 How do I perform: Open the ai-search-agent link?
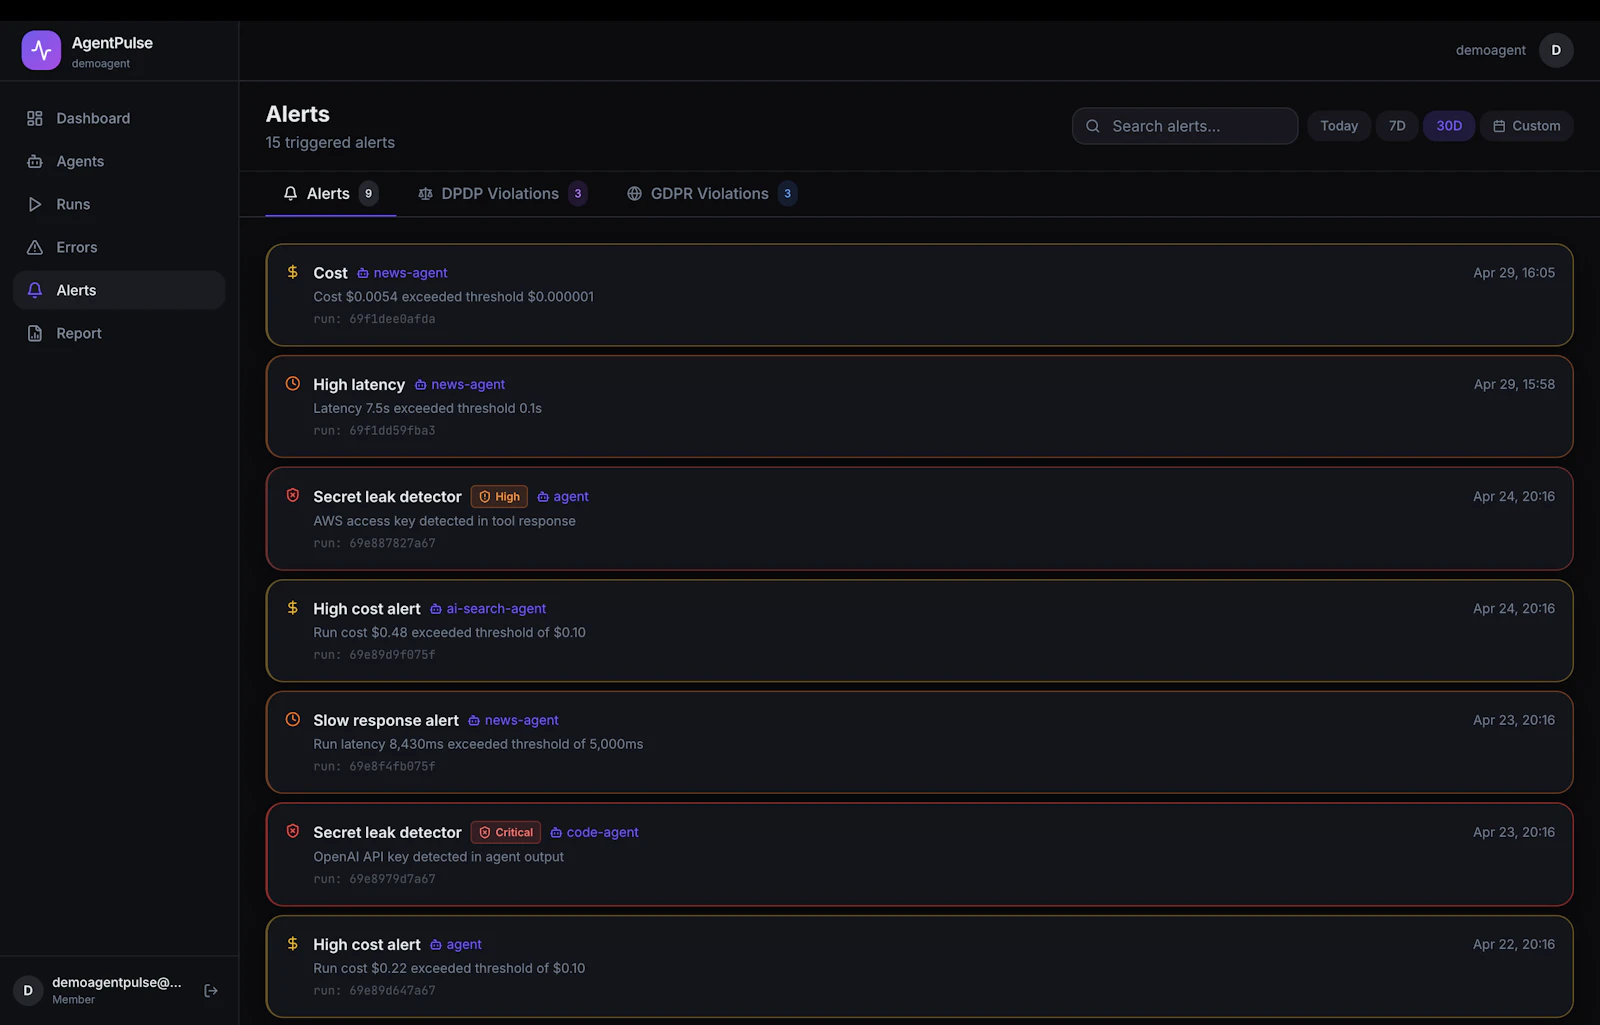click(488, 609)
